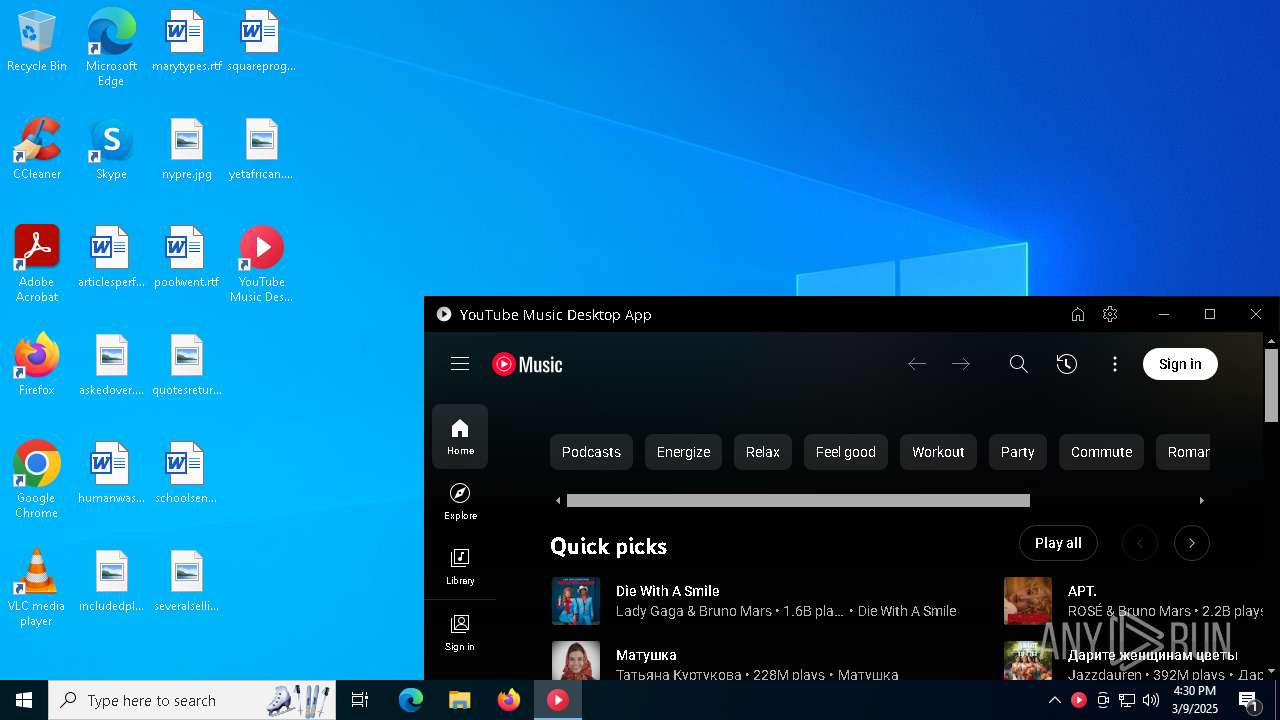The image size is (1280, 720).
Task: Click right arrow of chips scrollbar
Action: [x=1201, y=500]
